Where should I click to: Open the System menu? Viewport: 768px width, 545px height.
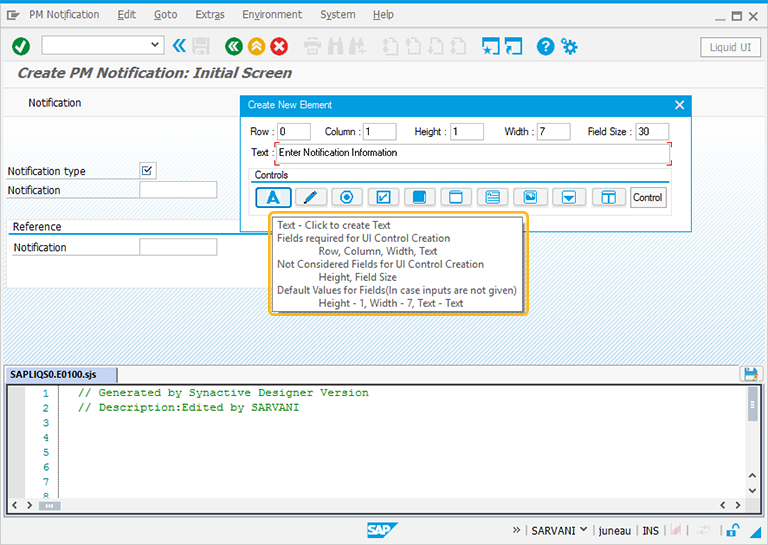[x=337, y=15]
